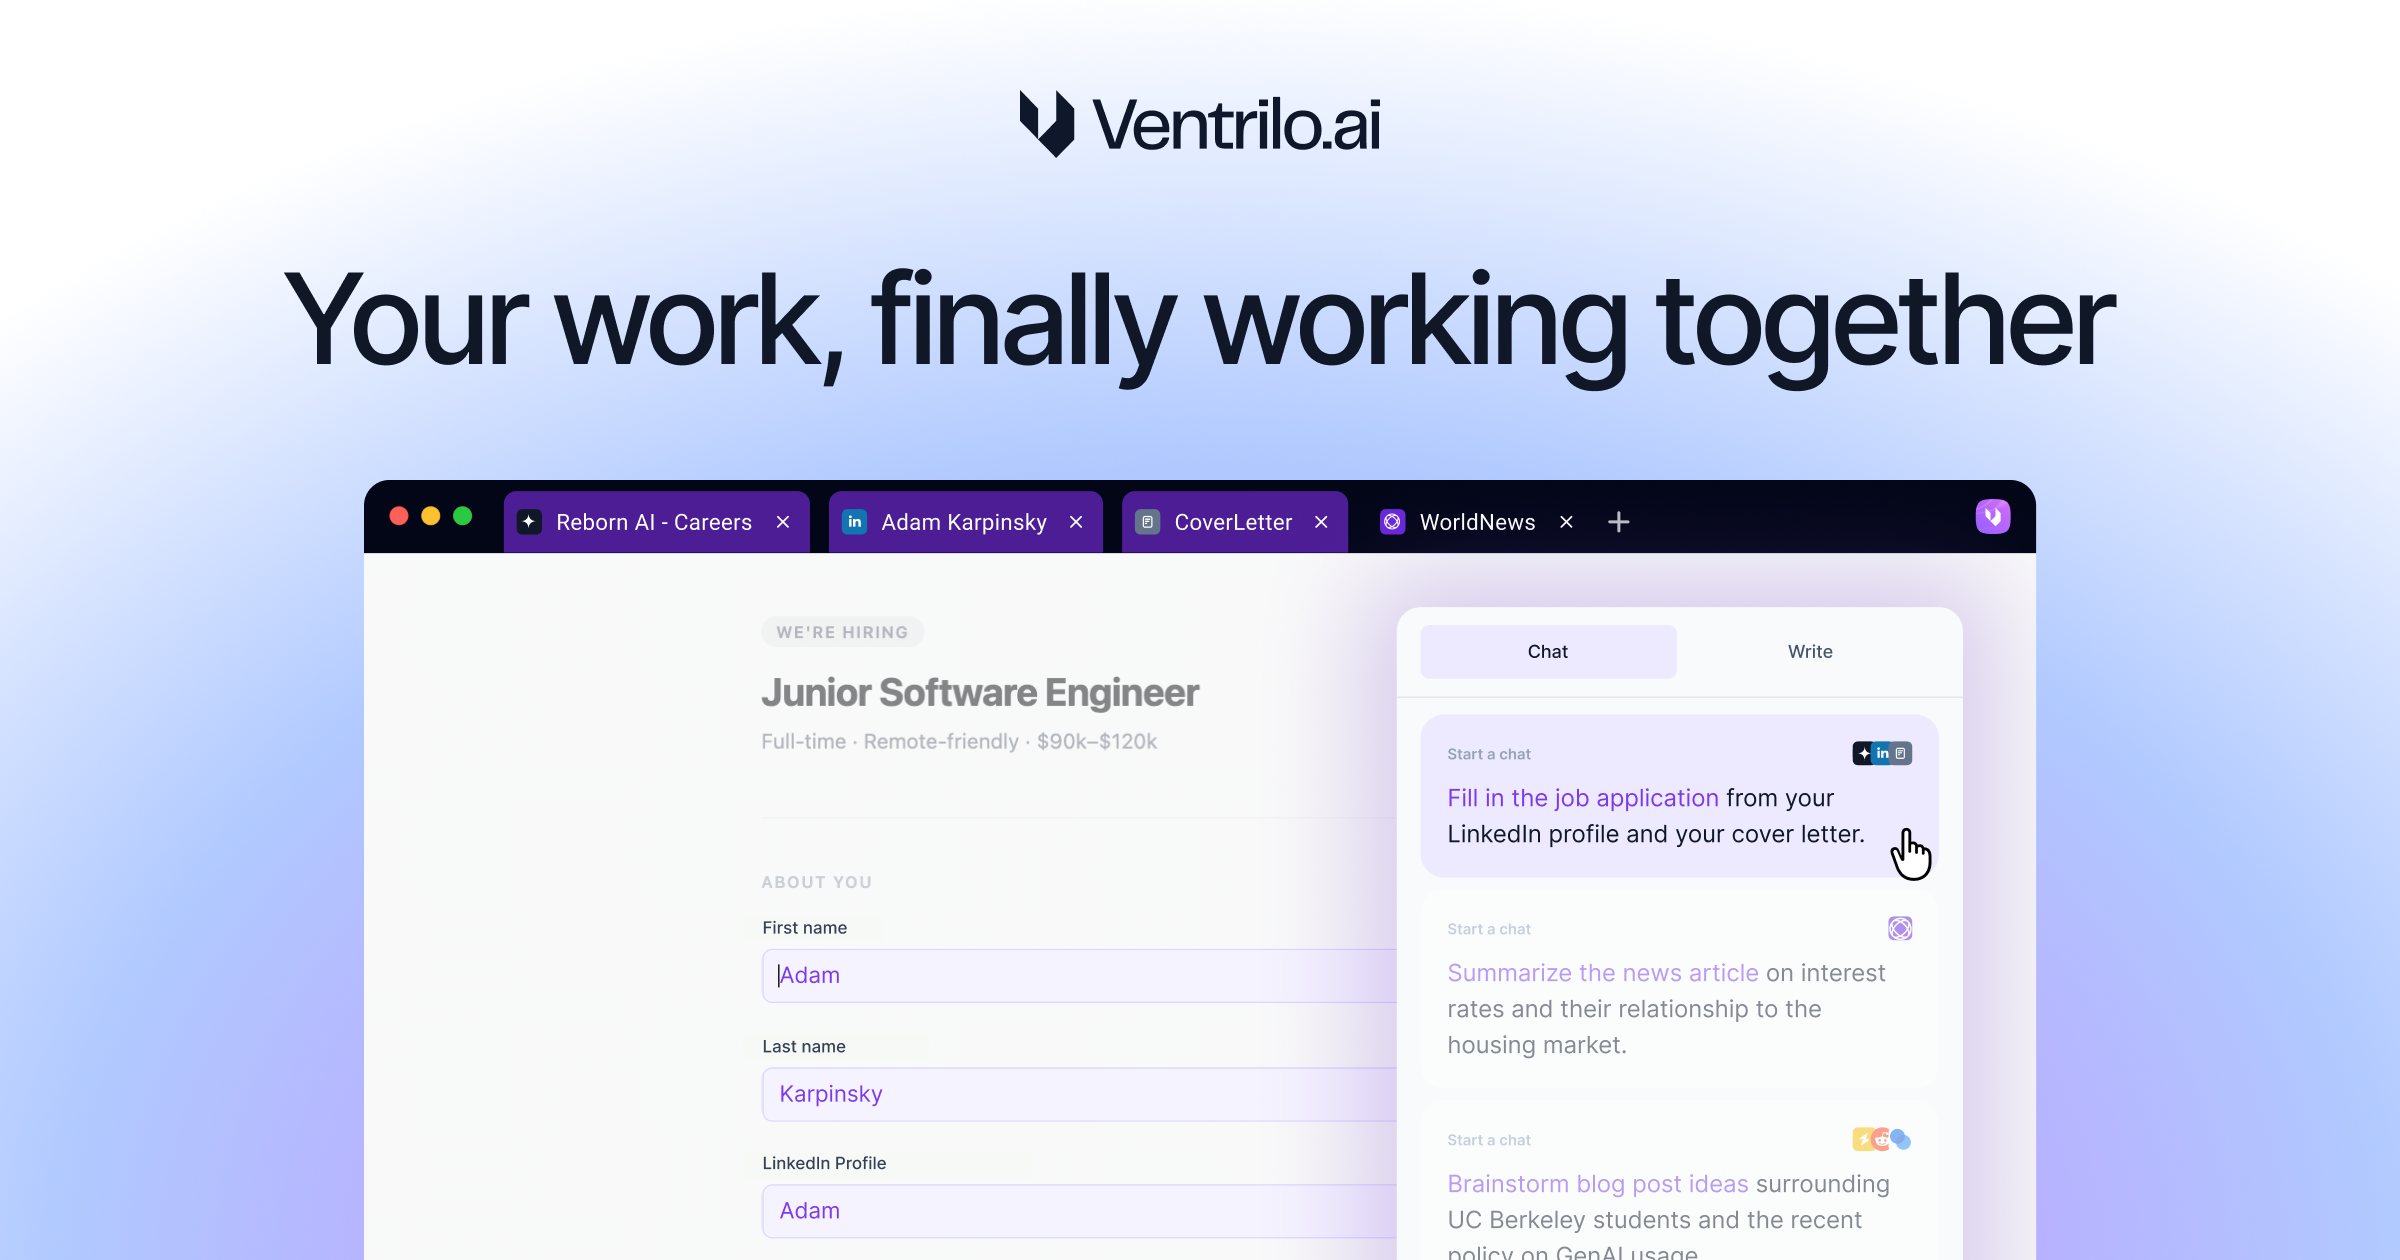Click the green maximize window dot
Viewport: 2400px width, 1260px height.
click(x=463, y=516)
